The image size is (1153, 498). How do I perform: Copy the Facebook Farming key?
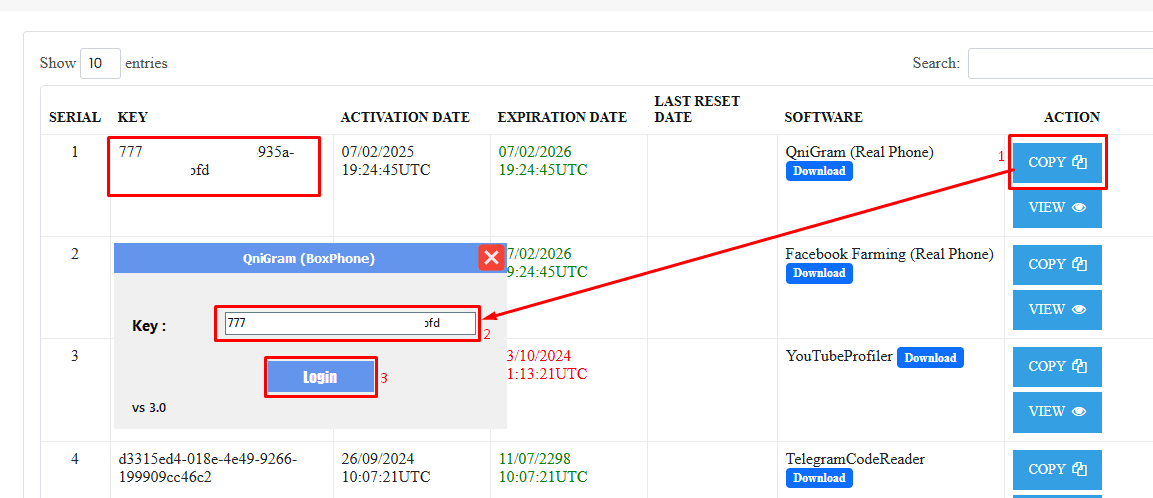[1057, 265]
